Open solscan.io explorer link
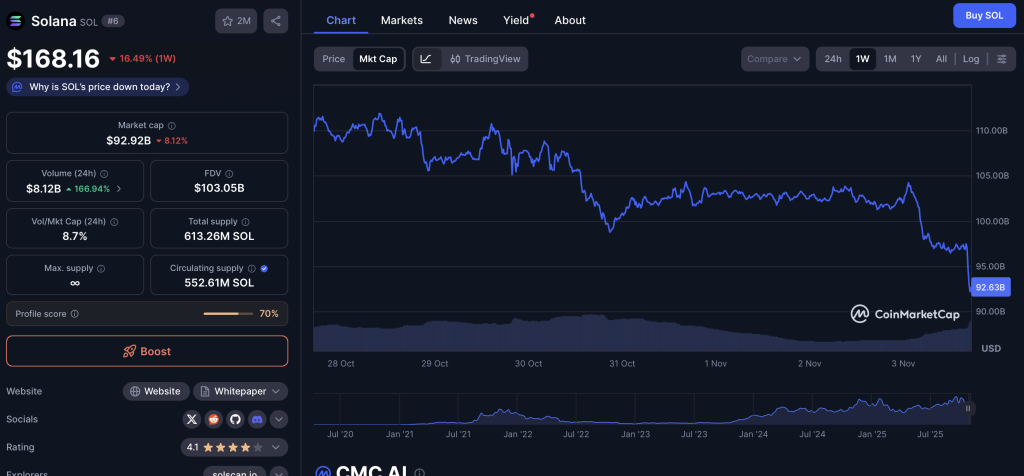The image size is (1024, 476). coord(234,473)
